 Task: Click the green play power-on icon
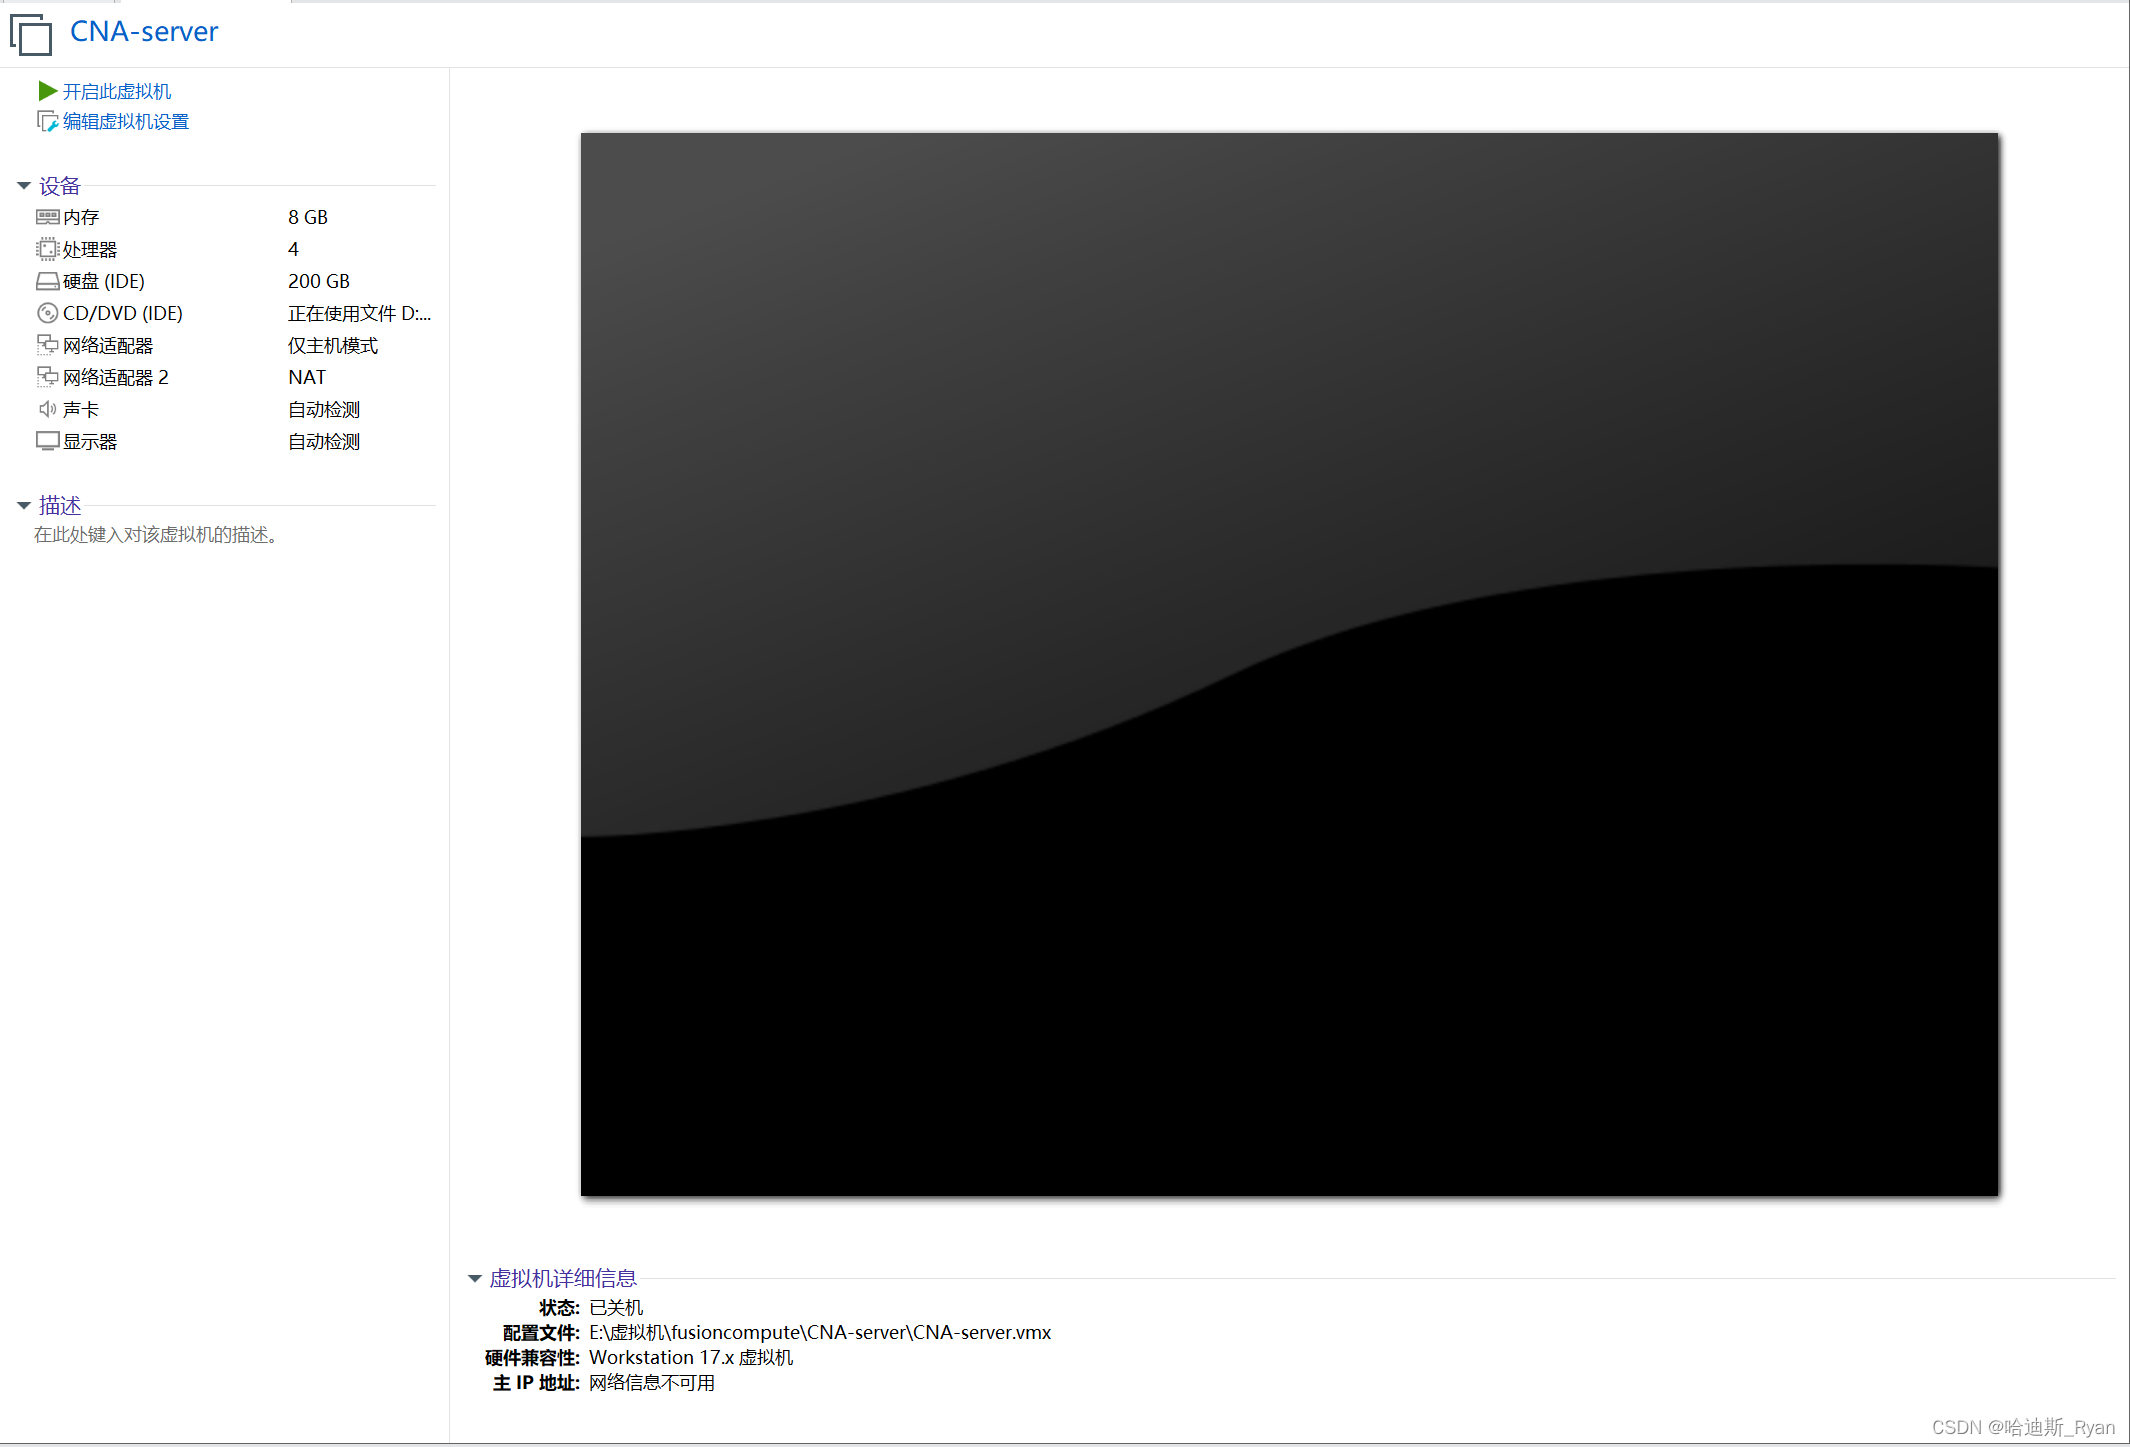tap(47, 91)
